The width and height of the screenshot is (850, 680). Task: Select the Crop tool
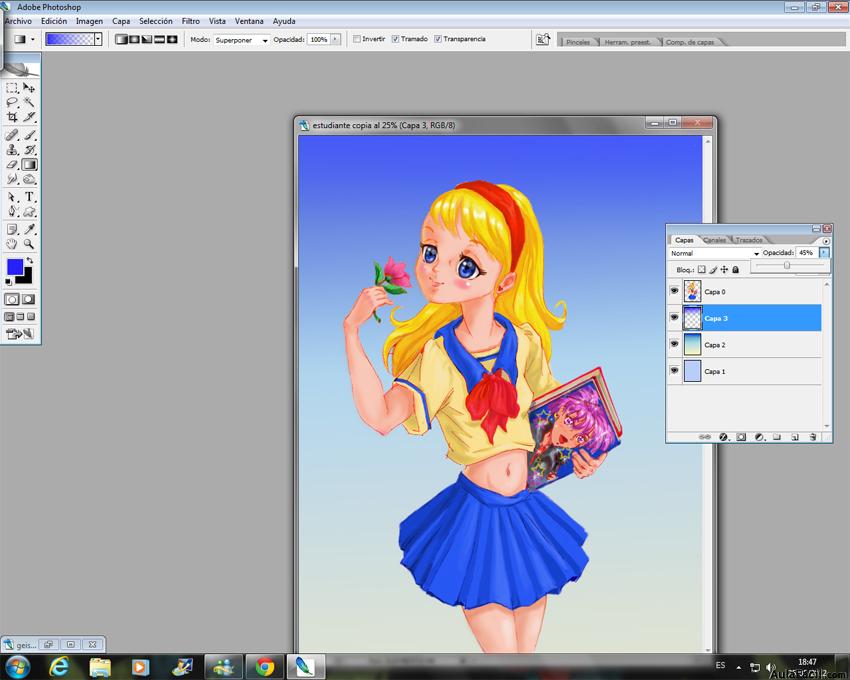tap(12, 117)
